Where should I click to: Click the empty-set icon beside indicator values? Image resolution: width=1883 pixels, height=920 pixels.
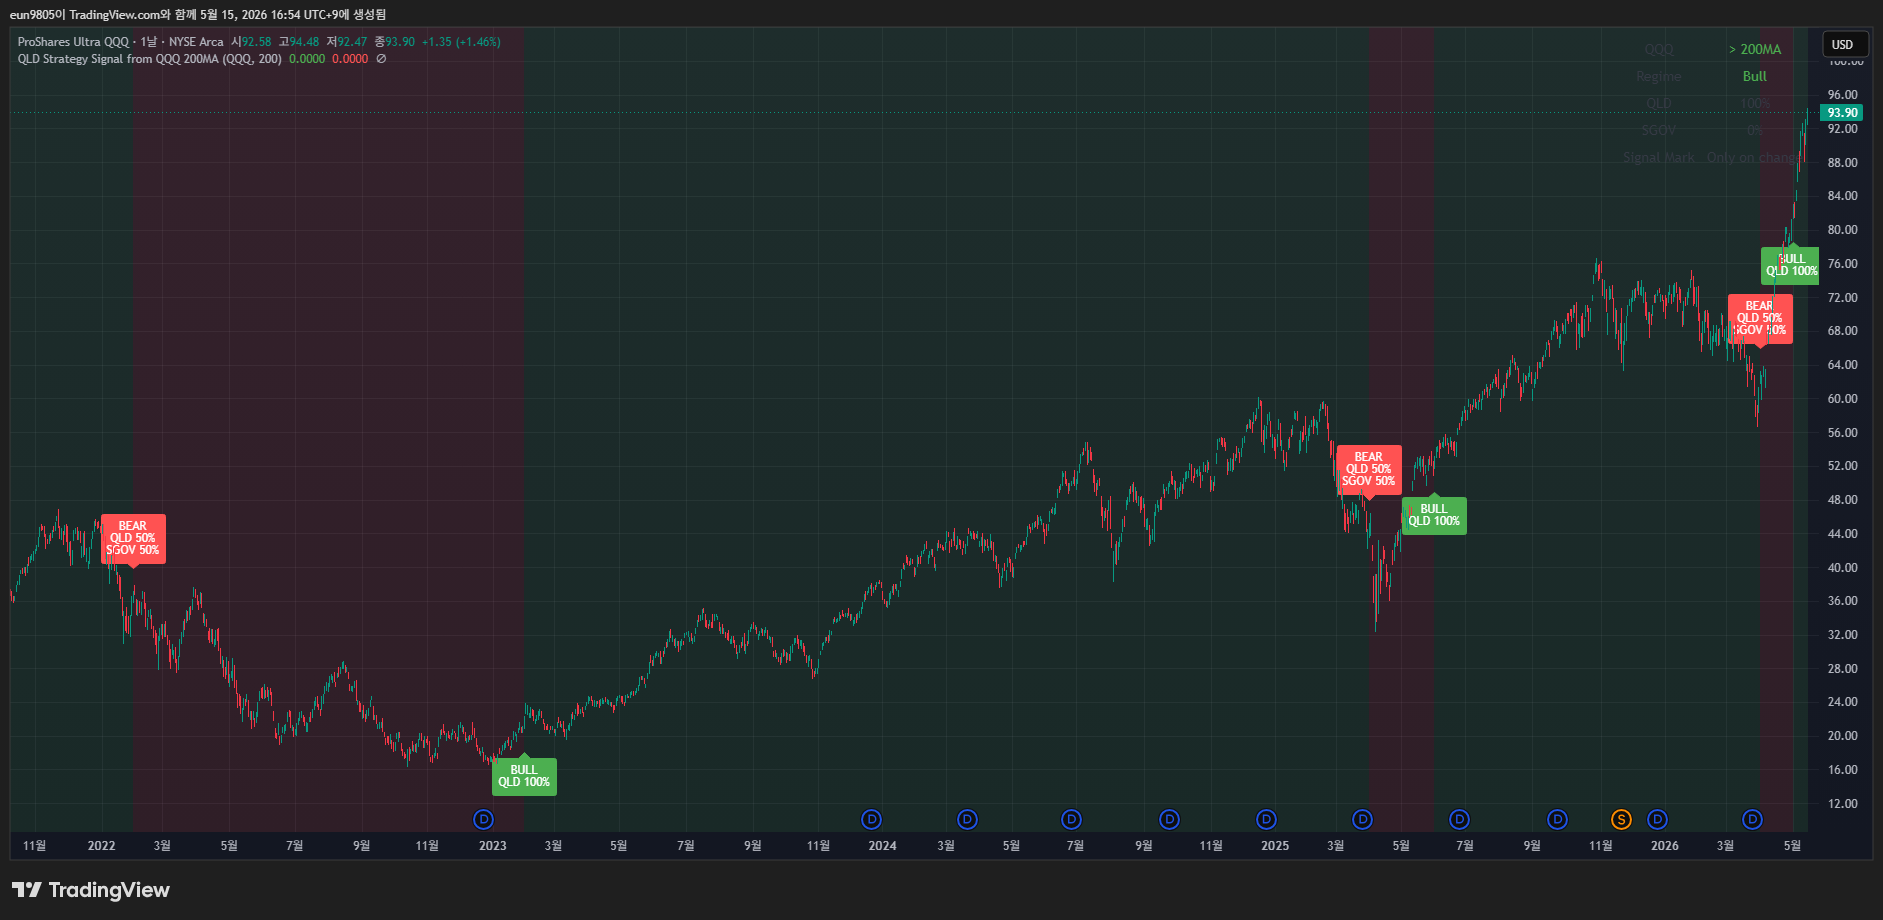(381, 59)
